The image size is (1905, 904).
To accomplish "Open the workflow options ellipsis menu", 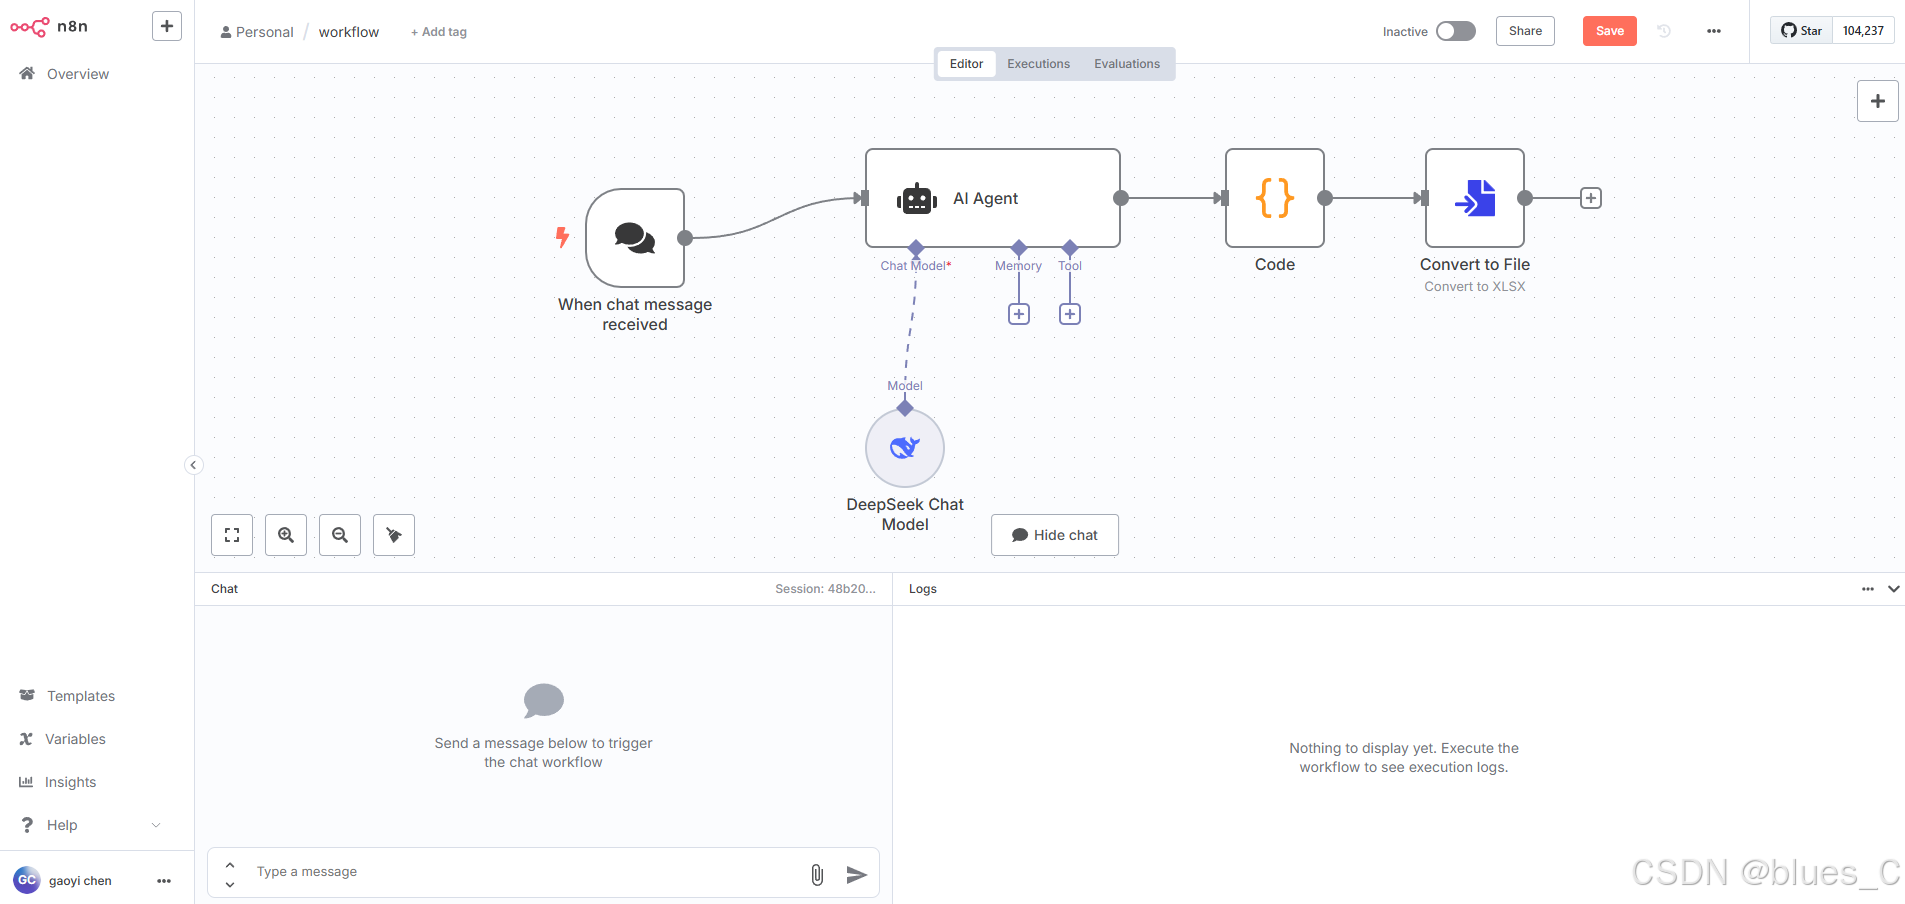I will pyautogui.click(x=1714, y=31).
